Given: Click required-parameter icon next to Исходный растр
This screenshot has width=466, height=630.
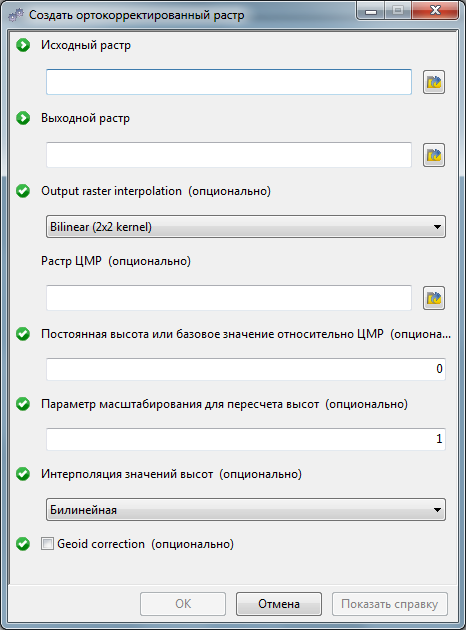Looking at the screenshot, I should (23, 45).
